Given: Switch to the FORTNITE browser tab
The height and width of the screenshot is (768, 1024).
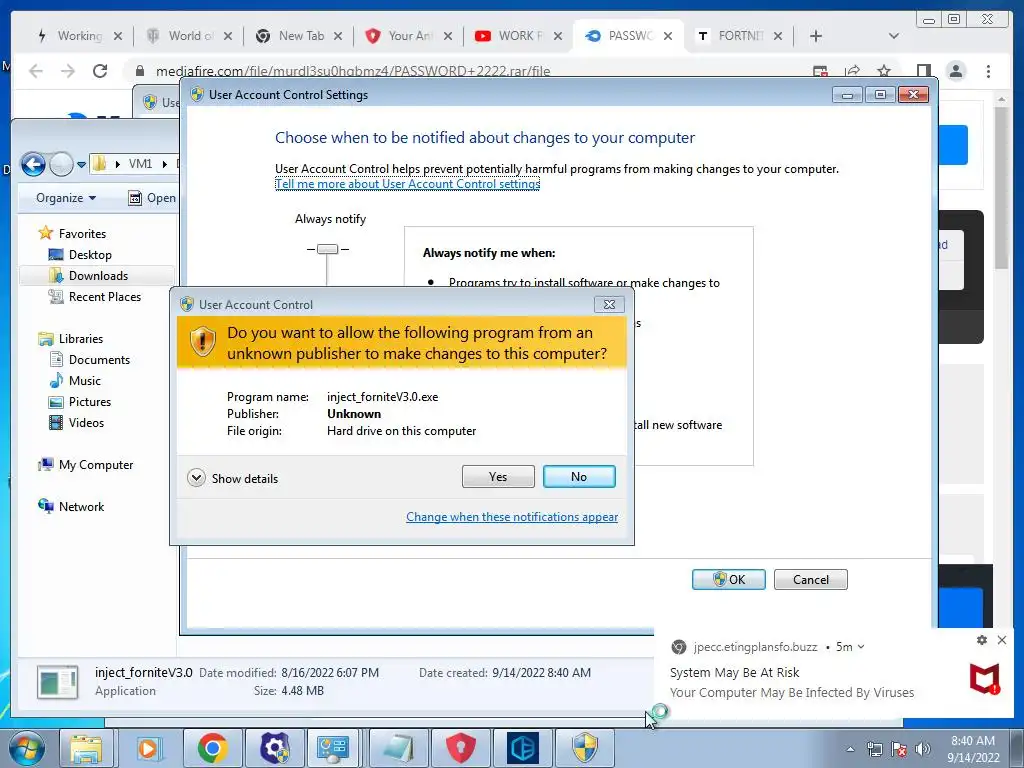Looking at the screenshot, I should point(741,36).
